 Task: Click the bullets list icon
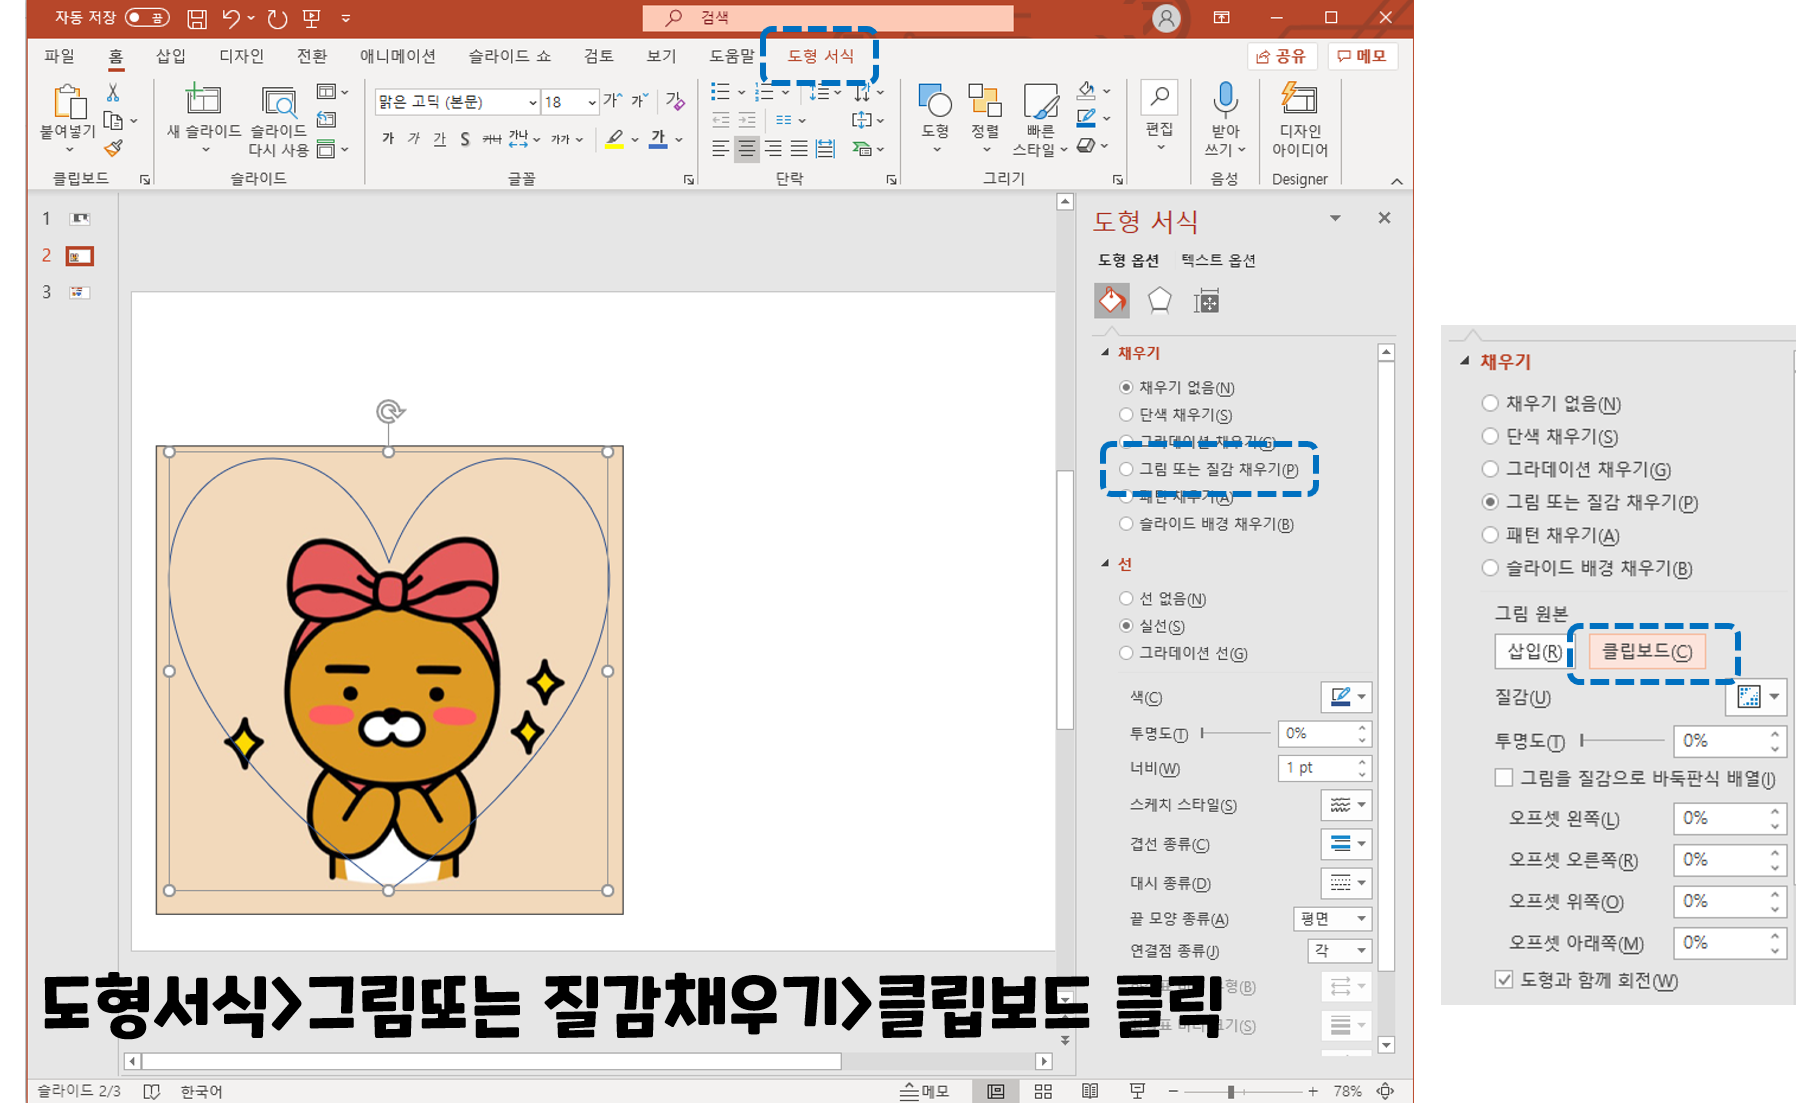tap(720, 92)
